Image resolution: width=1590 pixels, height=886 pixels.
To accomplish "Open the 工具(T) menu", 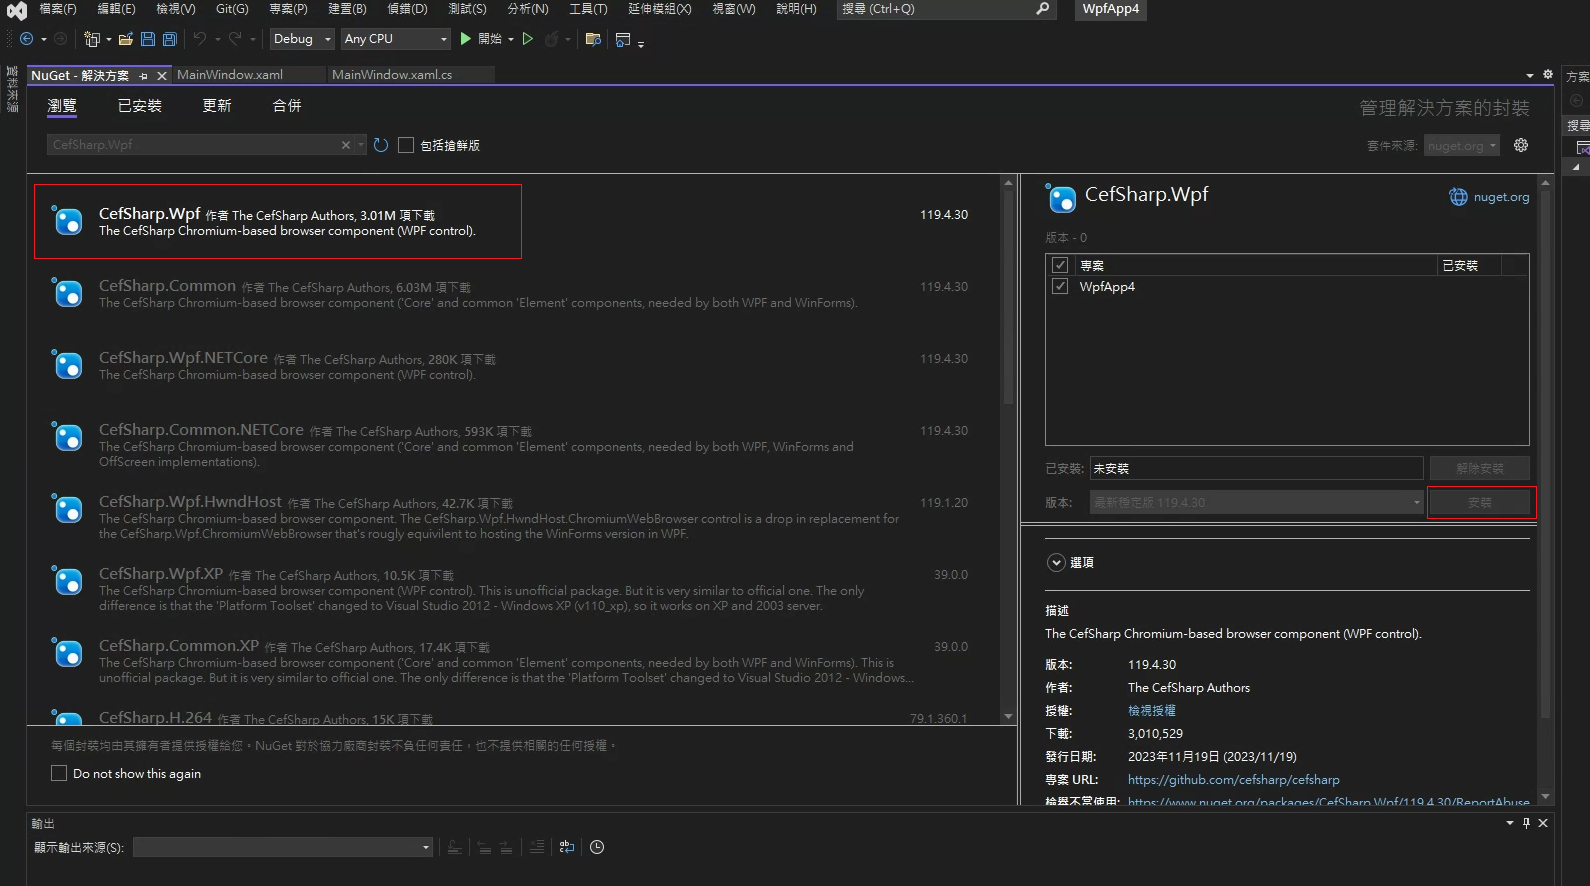I will tap(588, 9).
